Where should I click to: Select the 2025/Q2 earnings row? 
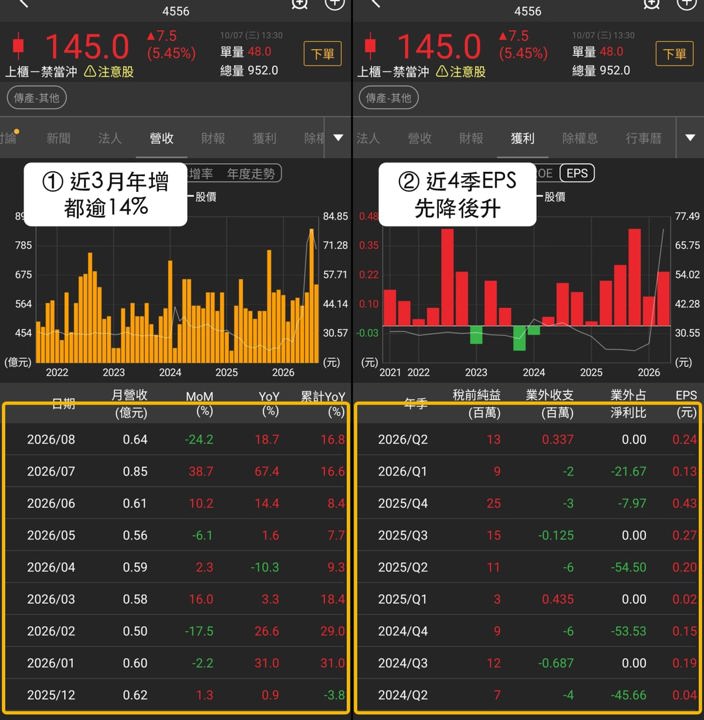tap(529, 567)
